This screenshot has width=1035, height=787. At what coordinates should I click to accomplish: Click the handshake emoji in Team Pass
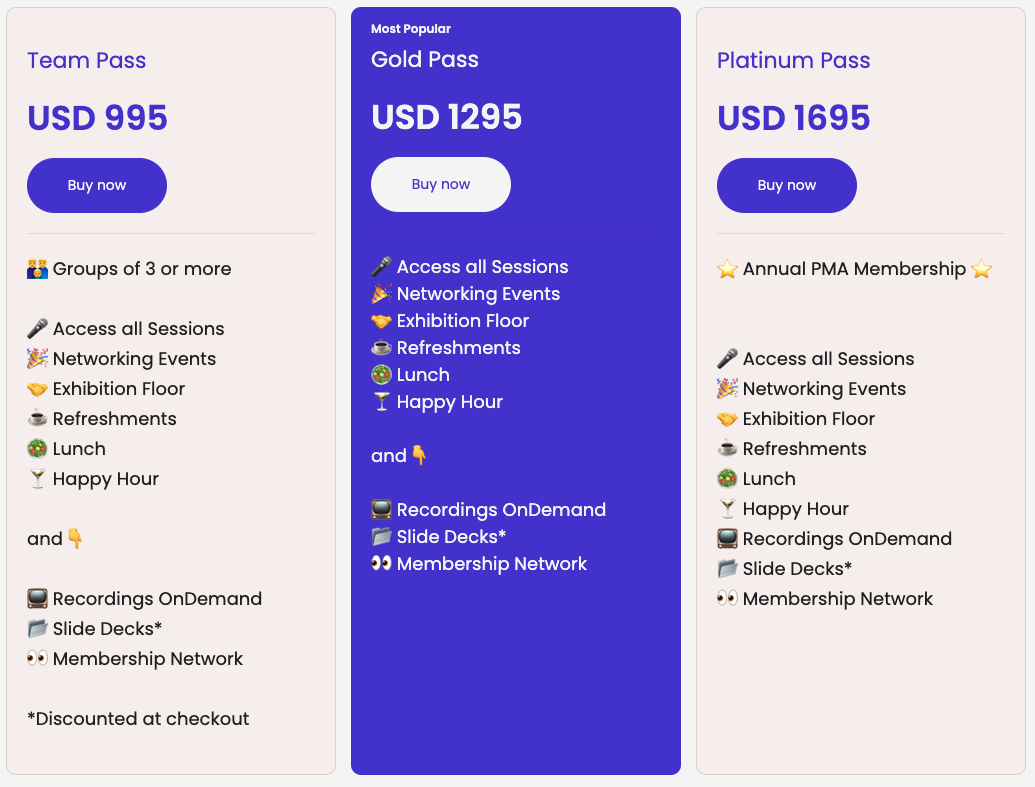coord(38,389)
